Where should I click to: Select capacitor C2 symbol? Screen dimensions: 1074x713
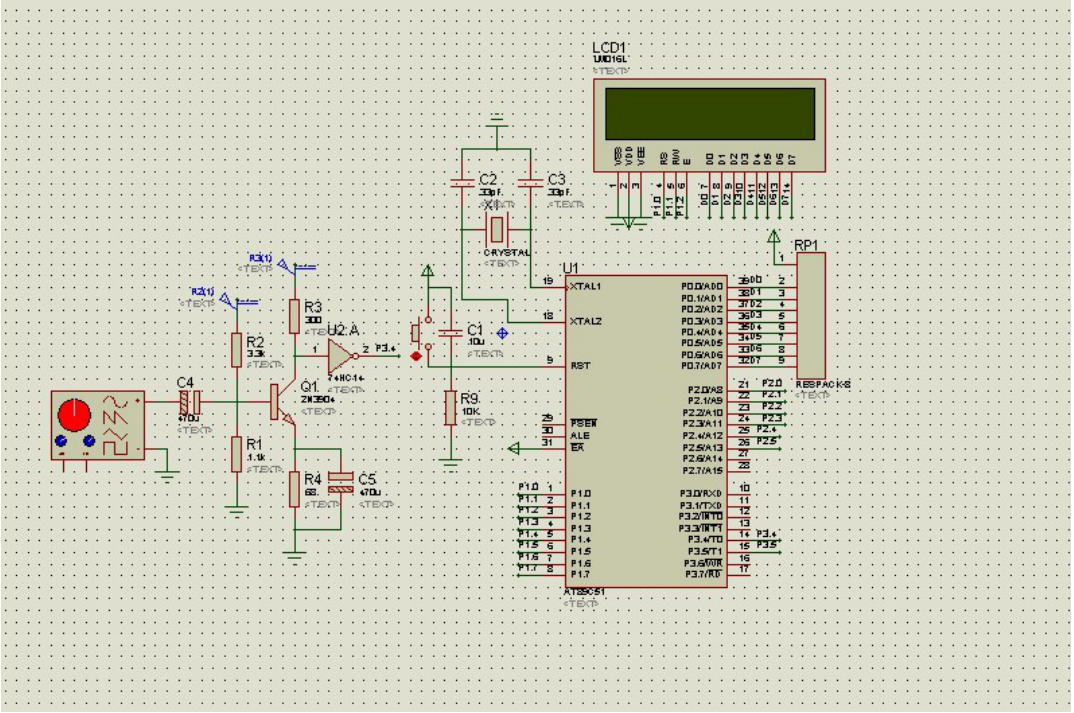click(x=462, y=183)
